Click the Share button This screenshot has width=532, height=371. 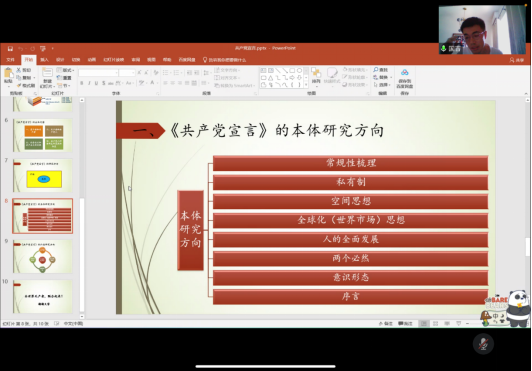coord(517,60)
